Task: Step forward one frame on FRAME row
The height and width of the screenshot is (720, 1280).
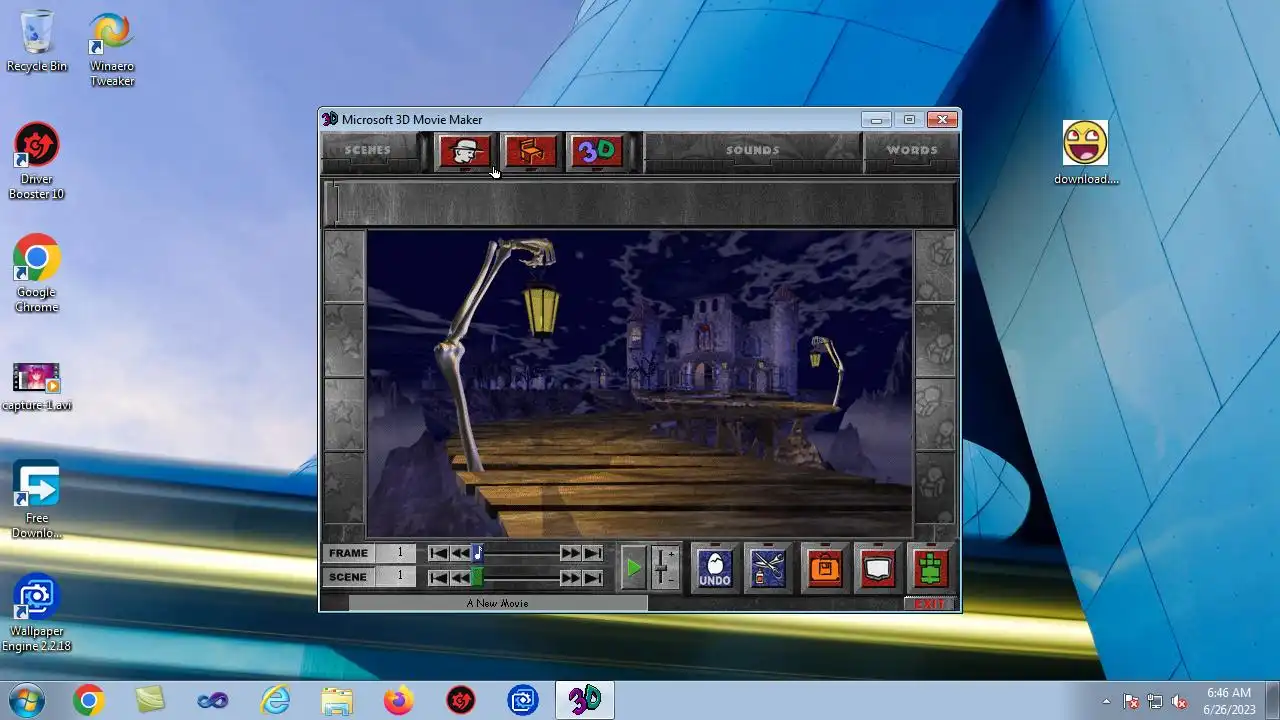Action: [570, 553]
